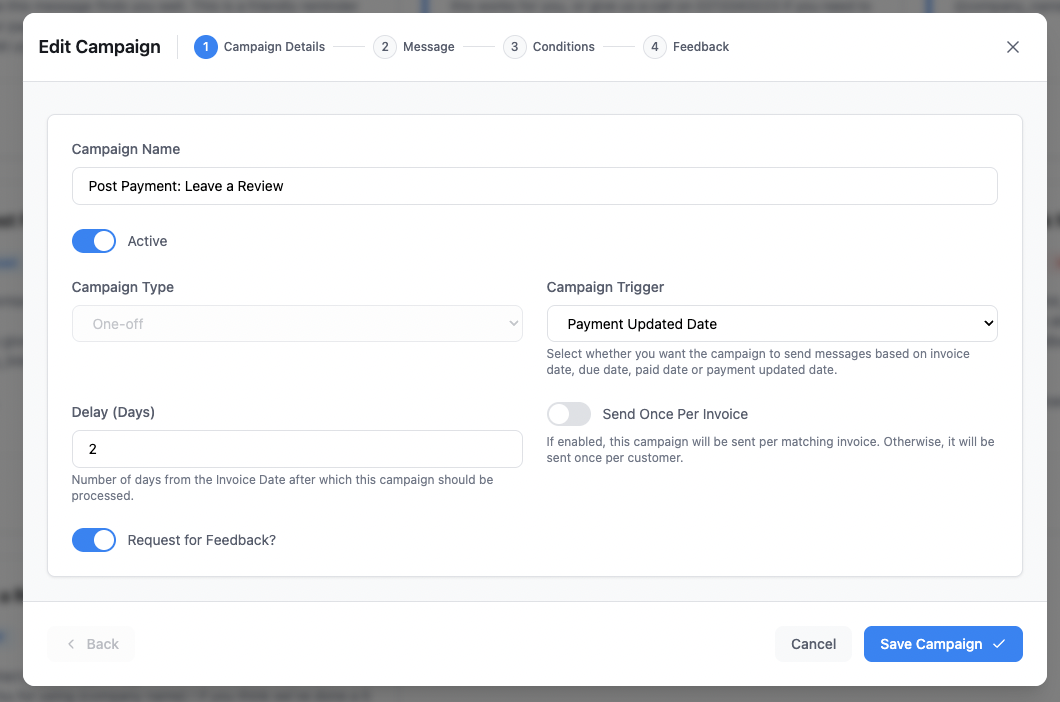Cancel editing the campaign
This screenshot has height=702, width=1060.
(813, 644)
